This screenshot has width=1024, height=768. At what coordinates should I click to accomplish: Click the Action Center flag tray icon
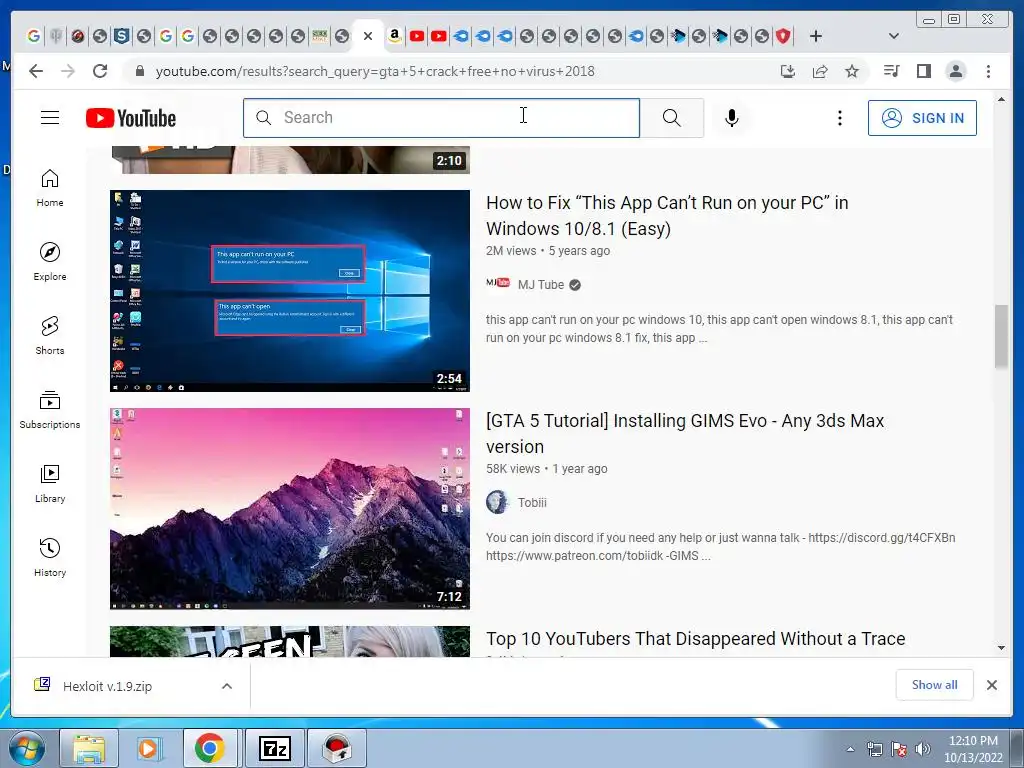[899, 749]
